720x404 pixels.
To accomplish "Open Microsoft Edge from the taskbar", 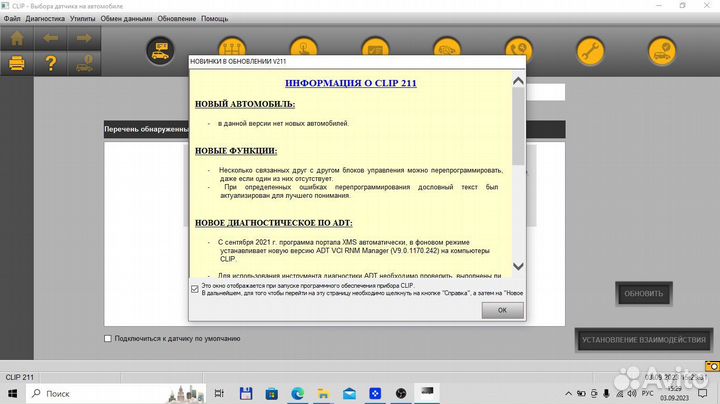I will point(297,391).
